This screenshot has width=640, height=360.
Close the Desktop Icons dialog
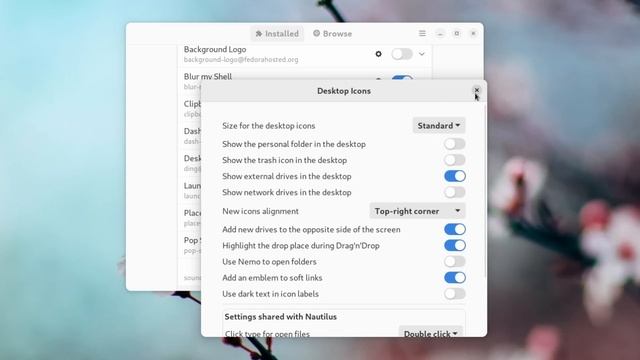pyautogui.click(x=476, y=91)
